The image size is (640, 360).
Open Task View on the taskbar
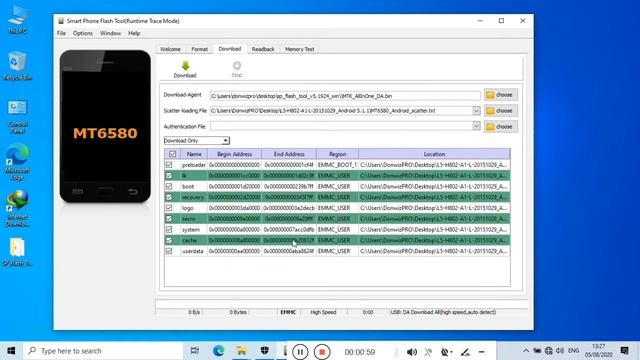click(x=195, y=351)
